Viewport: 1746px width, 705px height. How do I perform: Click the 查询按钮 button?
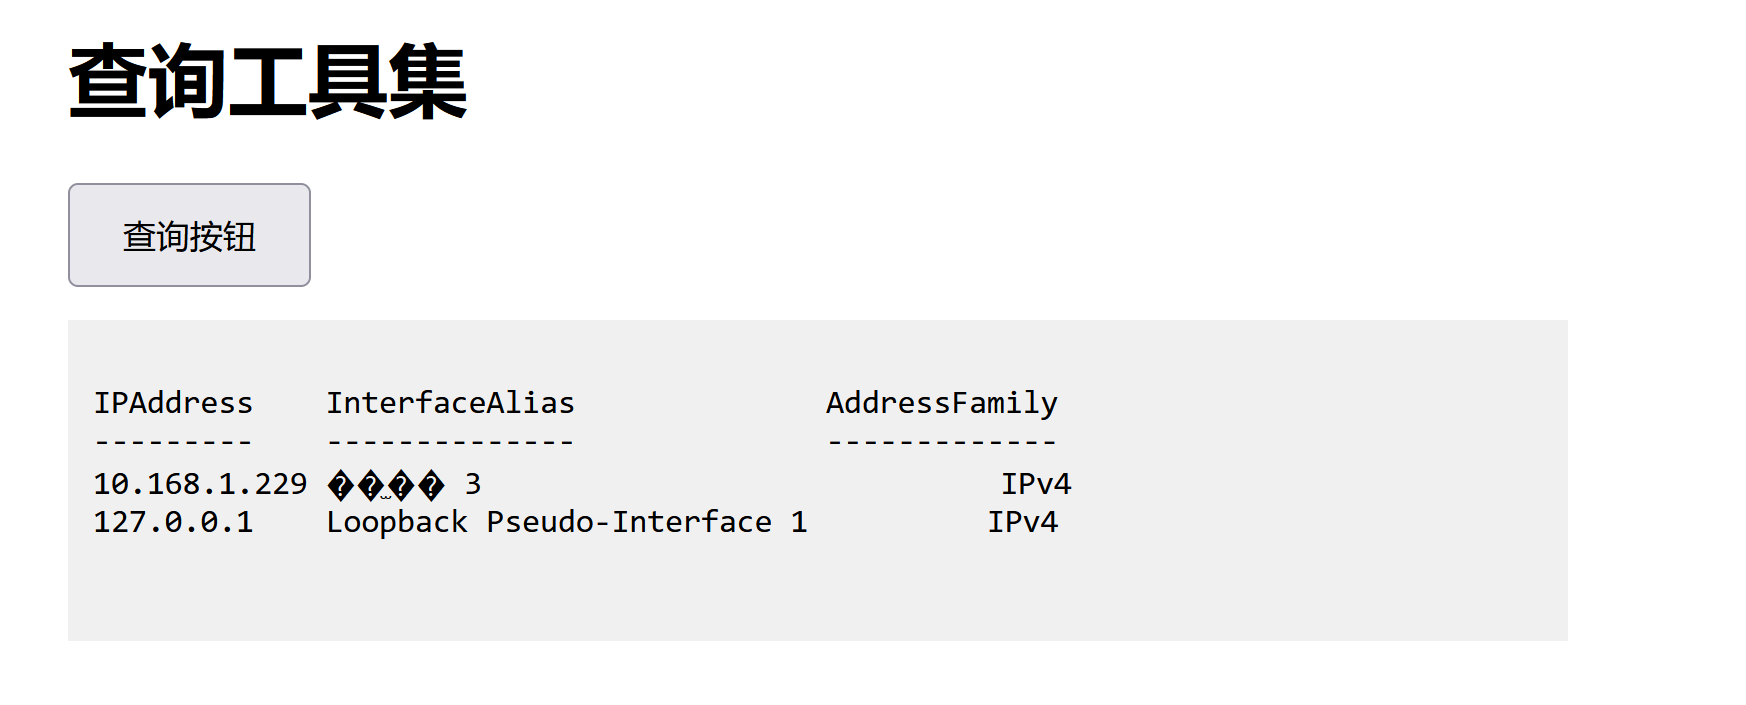tap(189, 235)
